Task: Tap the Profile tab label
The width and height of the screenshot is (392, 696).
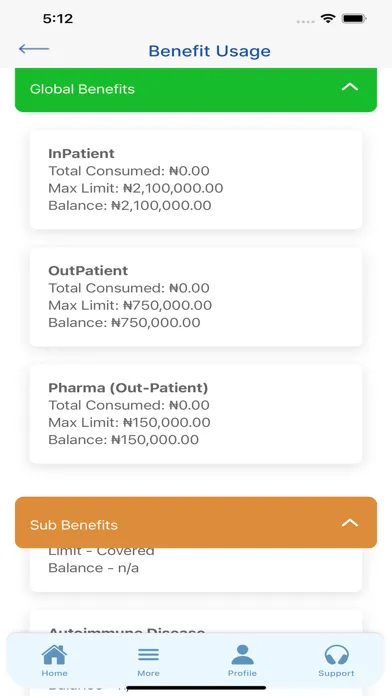Action: [x=242, y=673]
